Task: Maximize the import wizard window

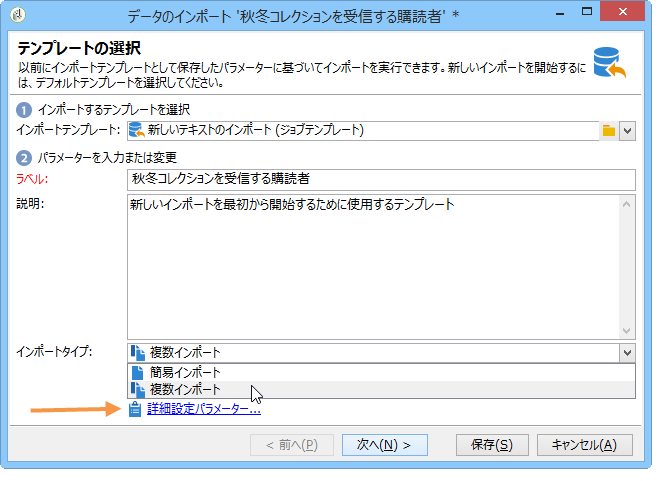Action: [x=587, y=12]
